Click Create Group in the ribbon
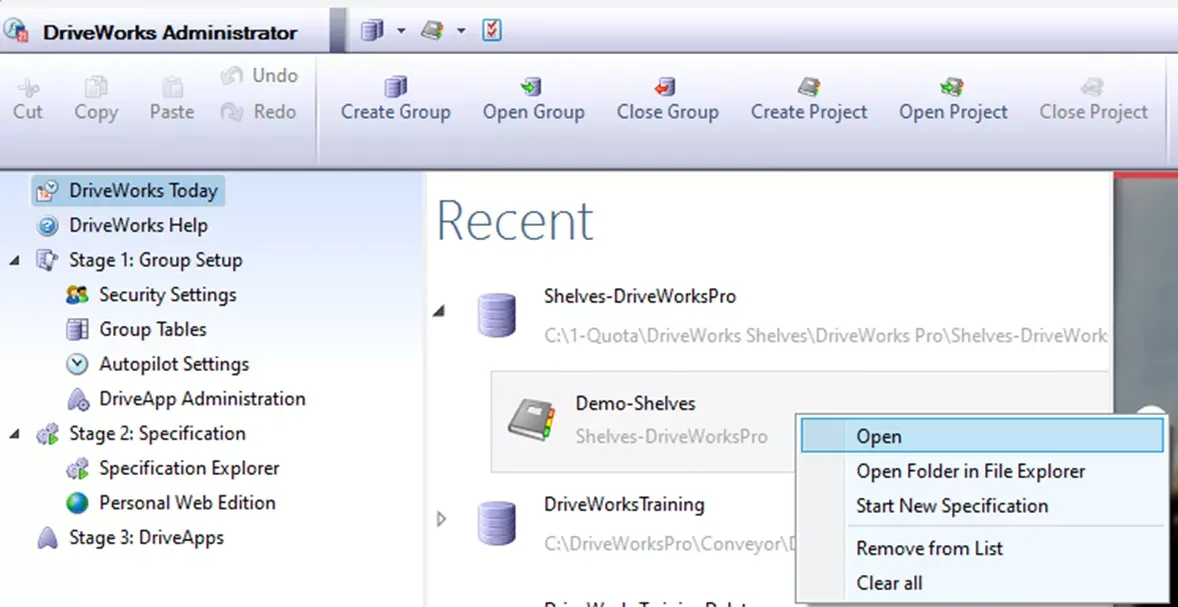This screenshot has width=1178, height=607. click(x=396, y=99)
